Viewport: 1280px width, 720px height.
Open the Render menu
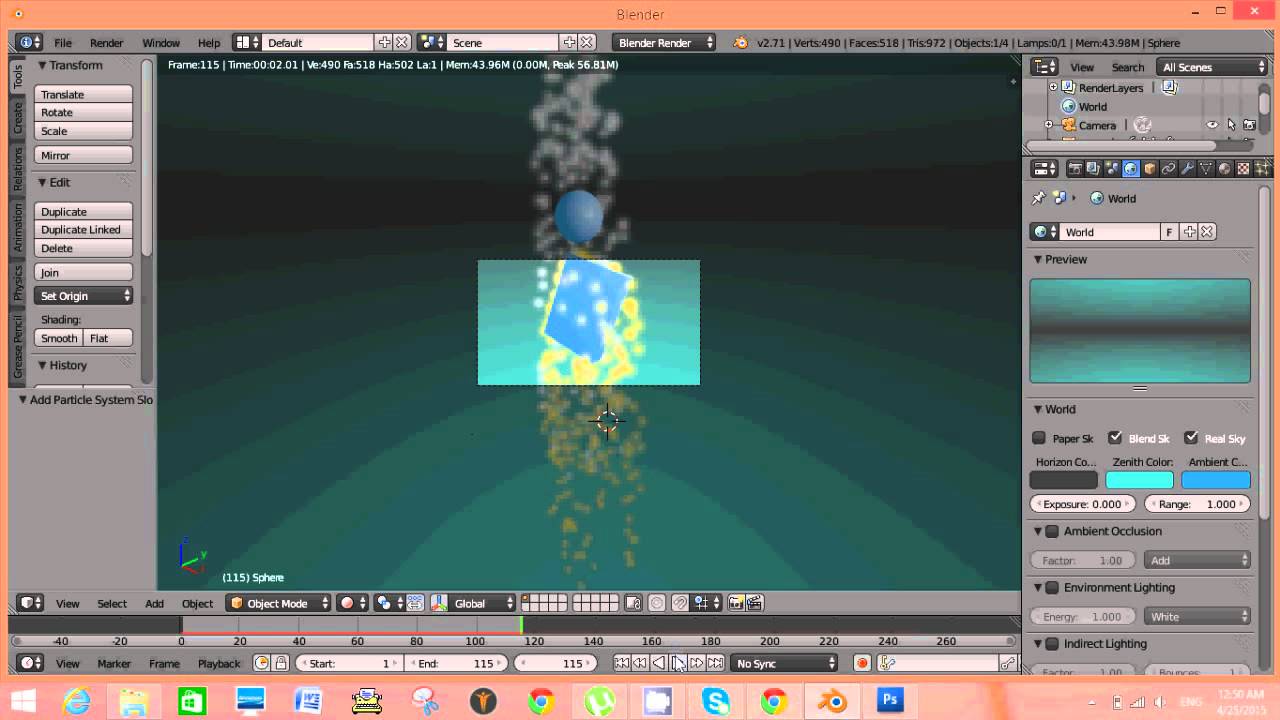(106, 42)
